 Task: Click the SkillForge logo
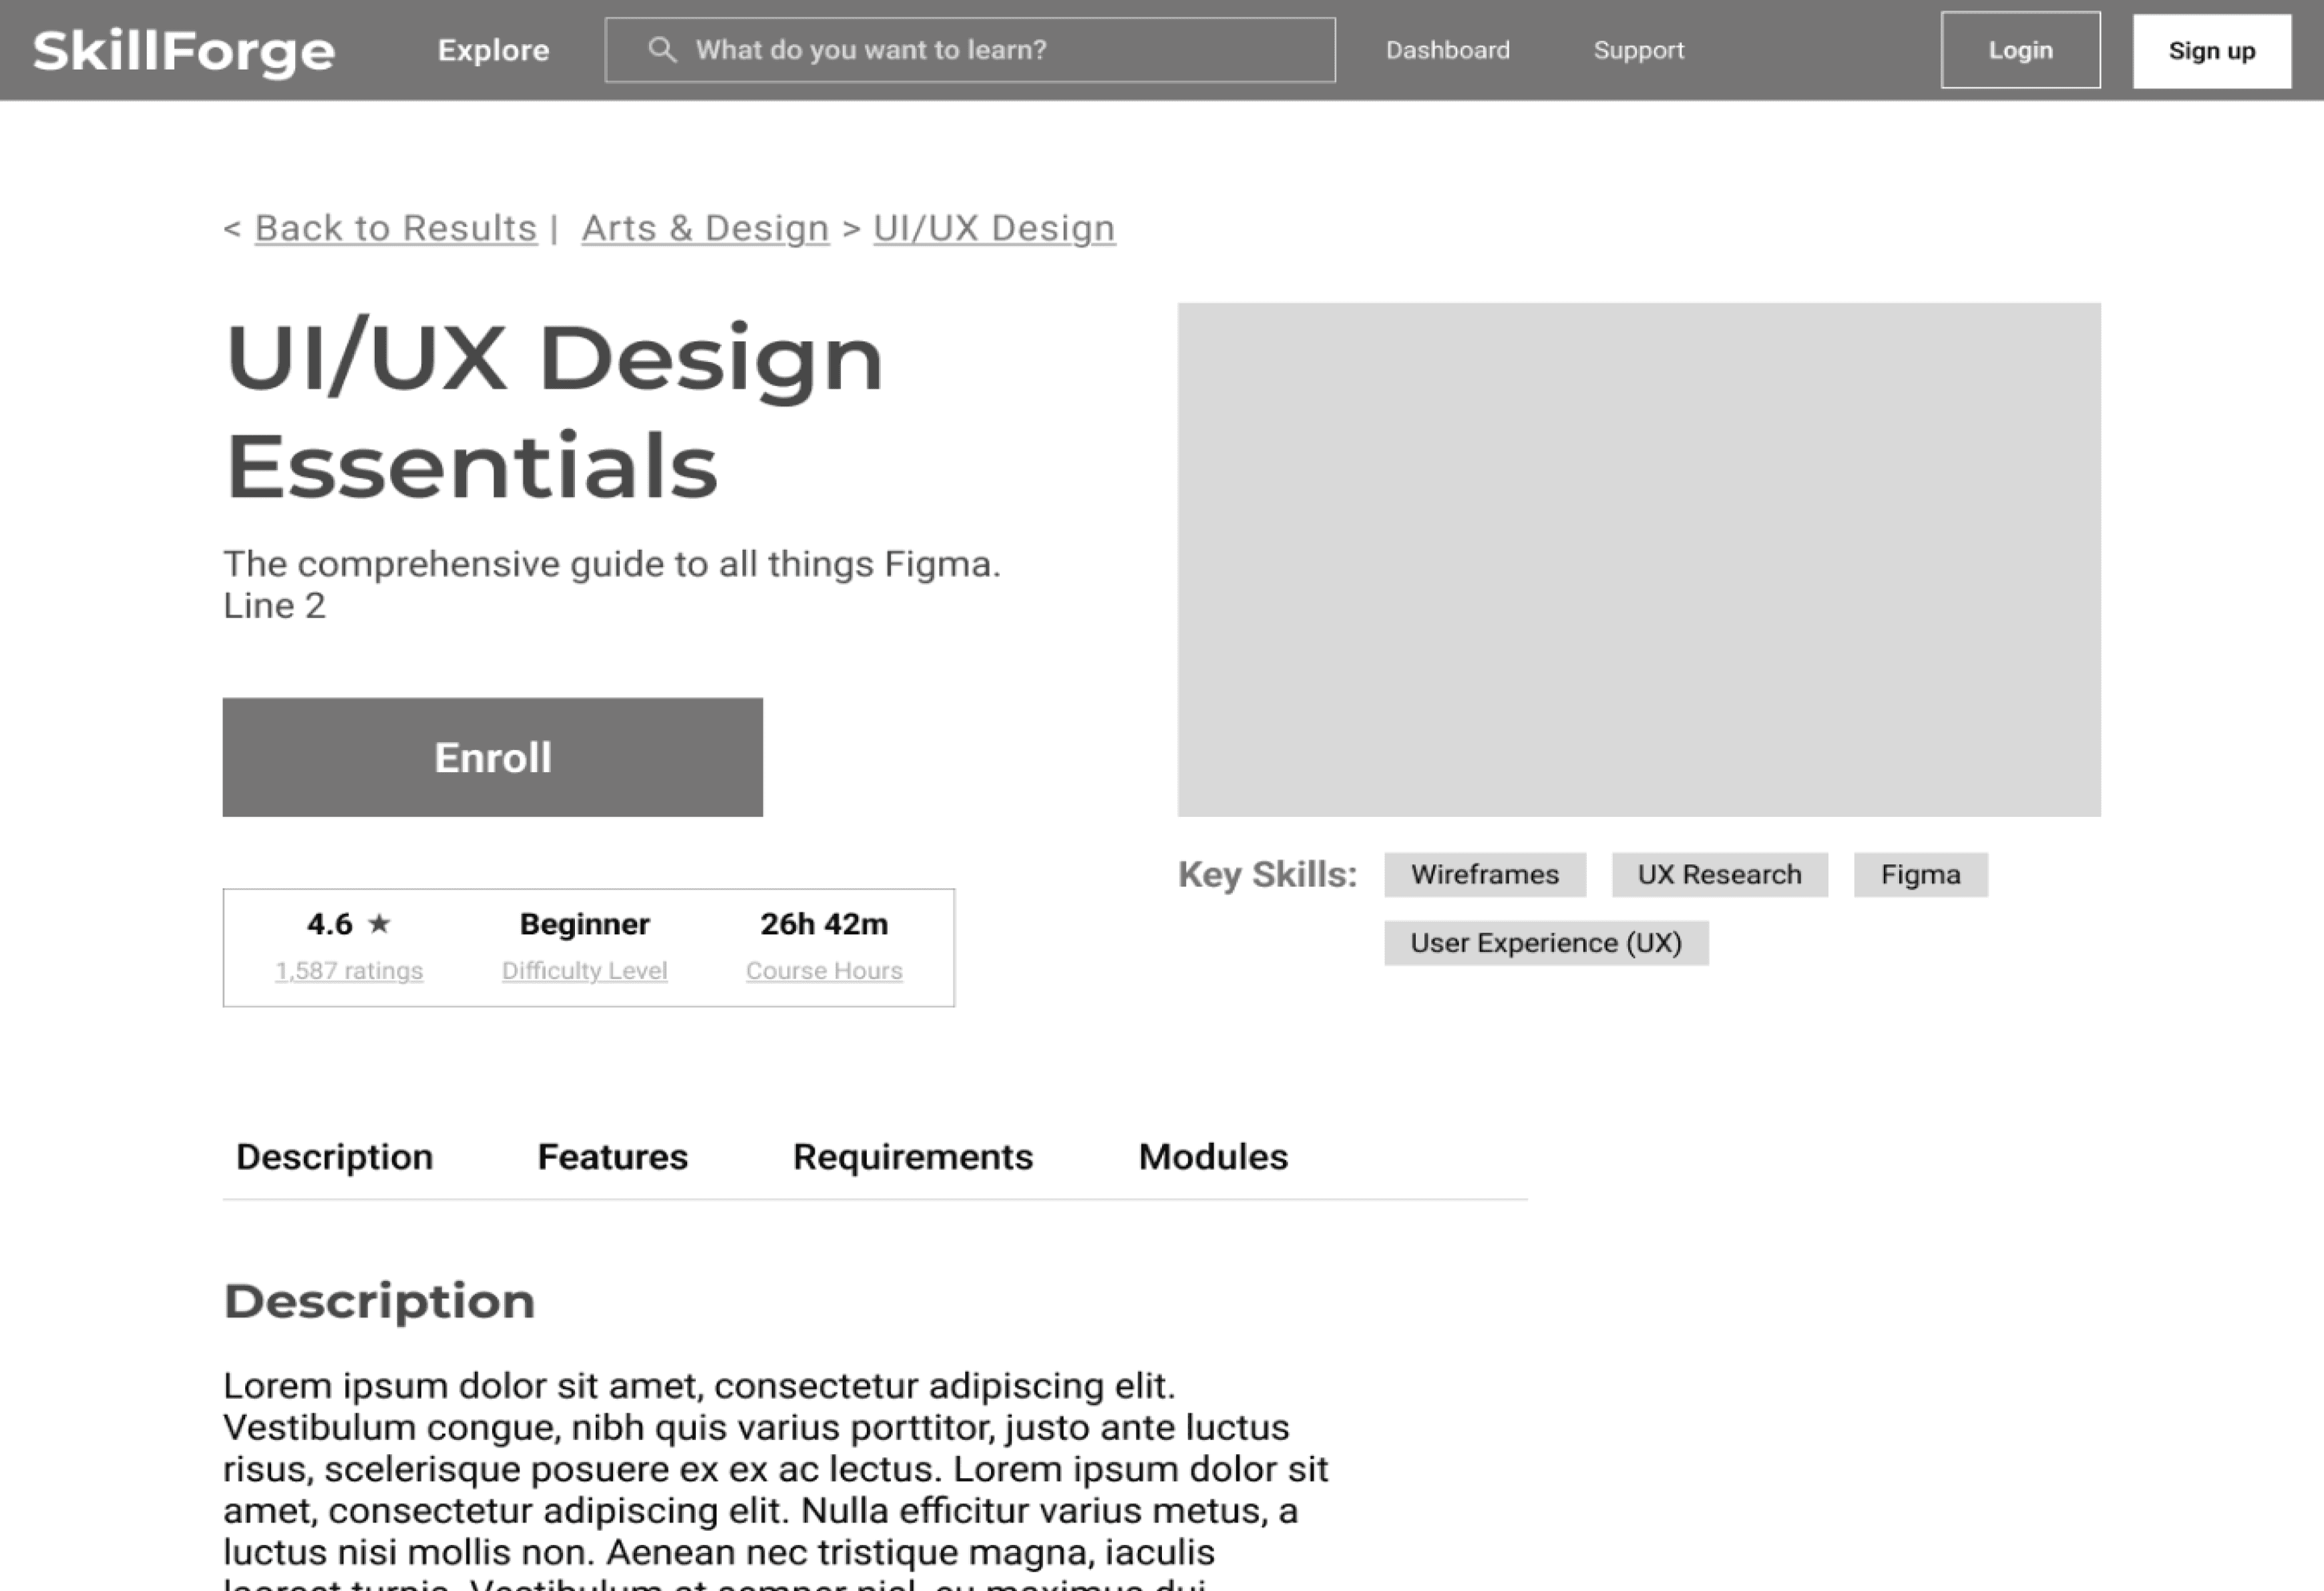[184, 51]
